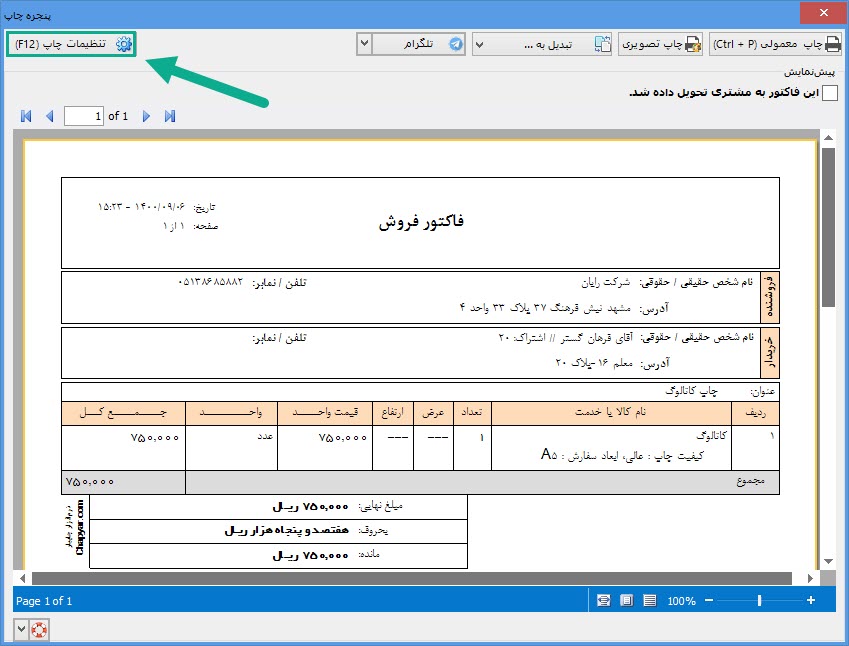Select first page layout view icon in status bar
The height and width of the screenshot is (646, 849).
tap(603, 601)
